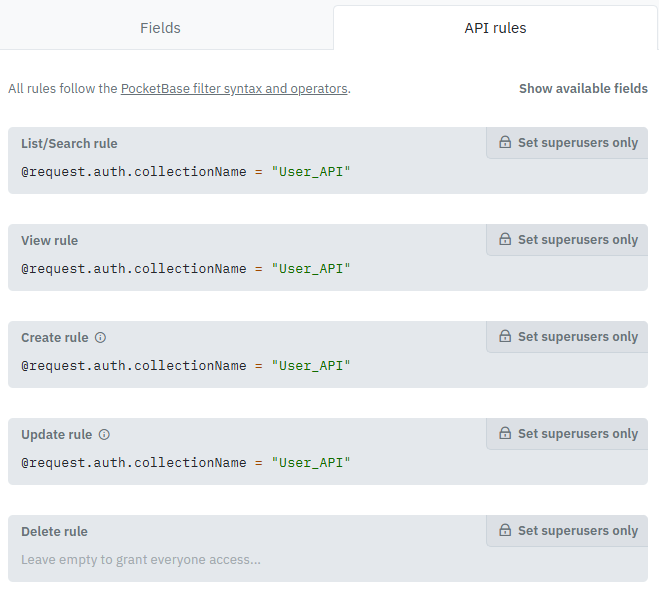The image size is (659, 604).
Task: Click Show available fields
Action: (583, 89)
